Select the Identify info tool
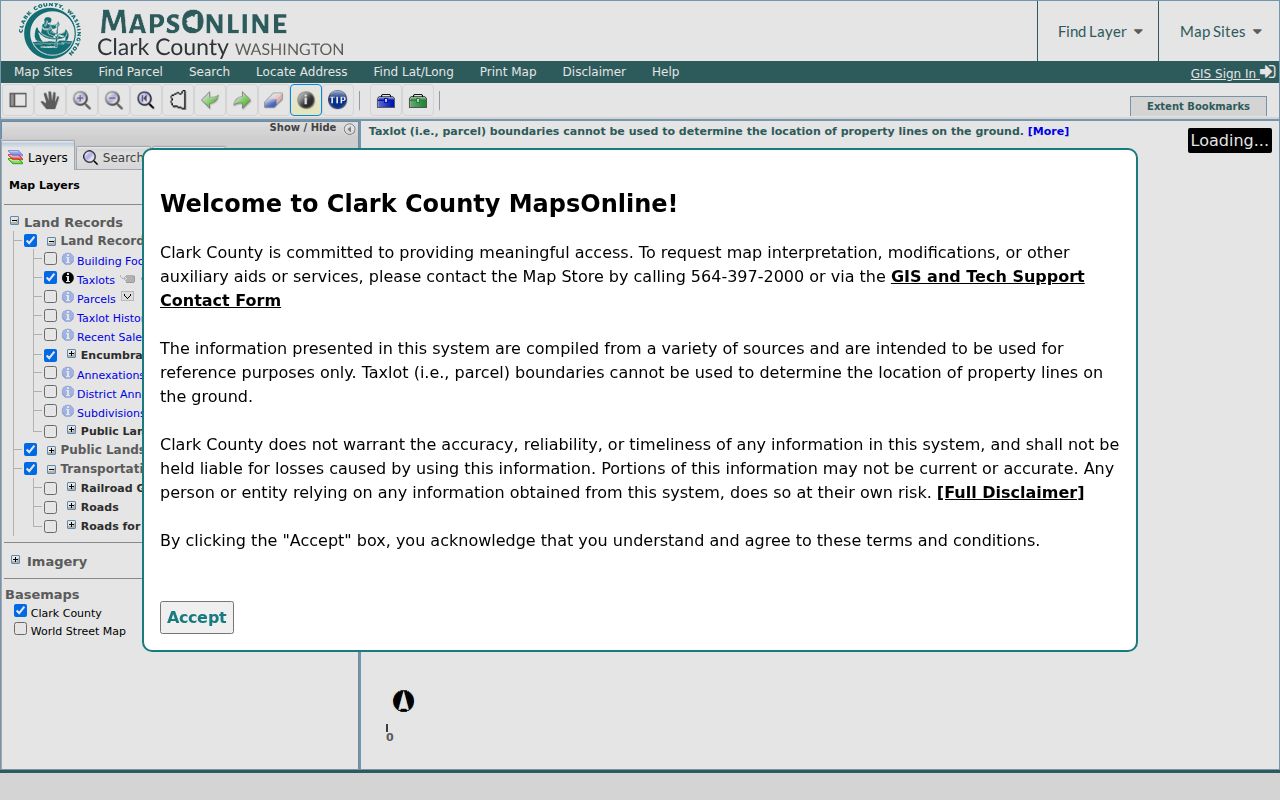 (306, 100)
